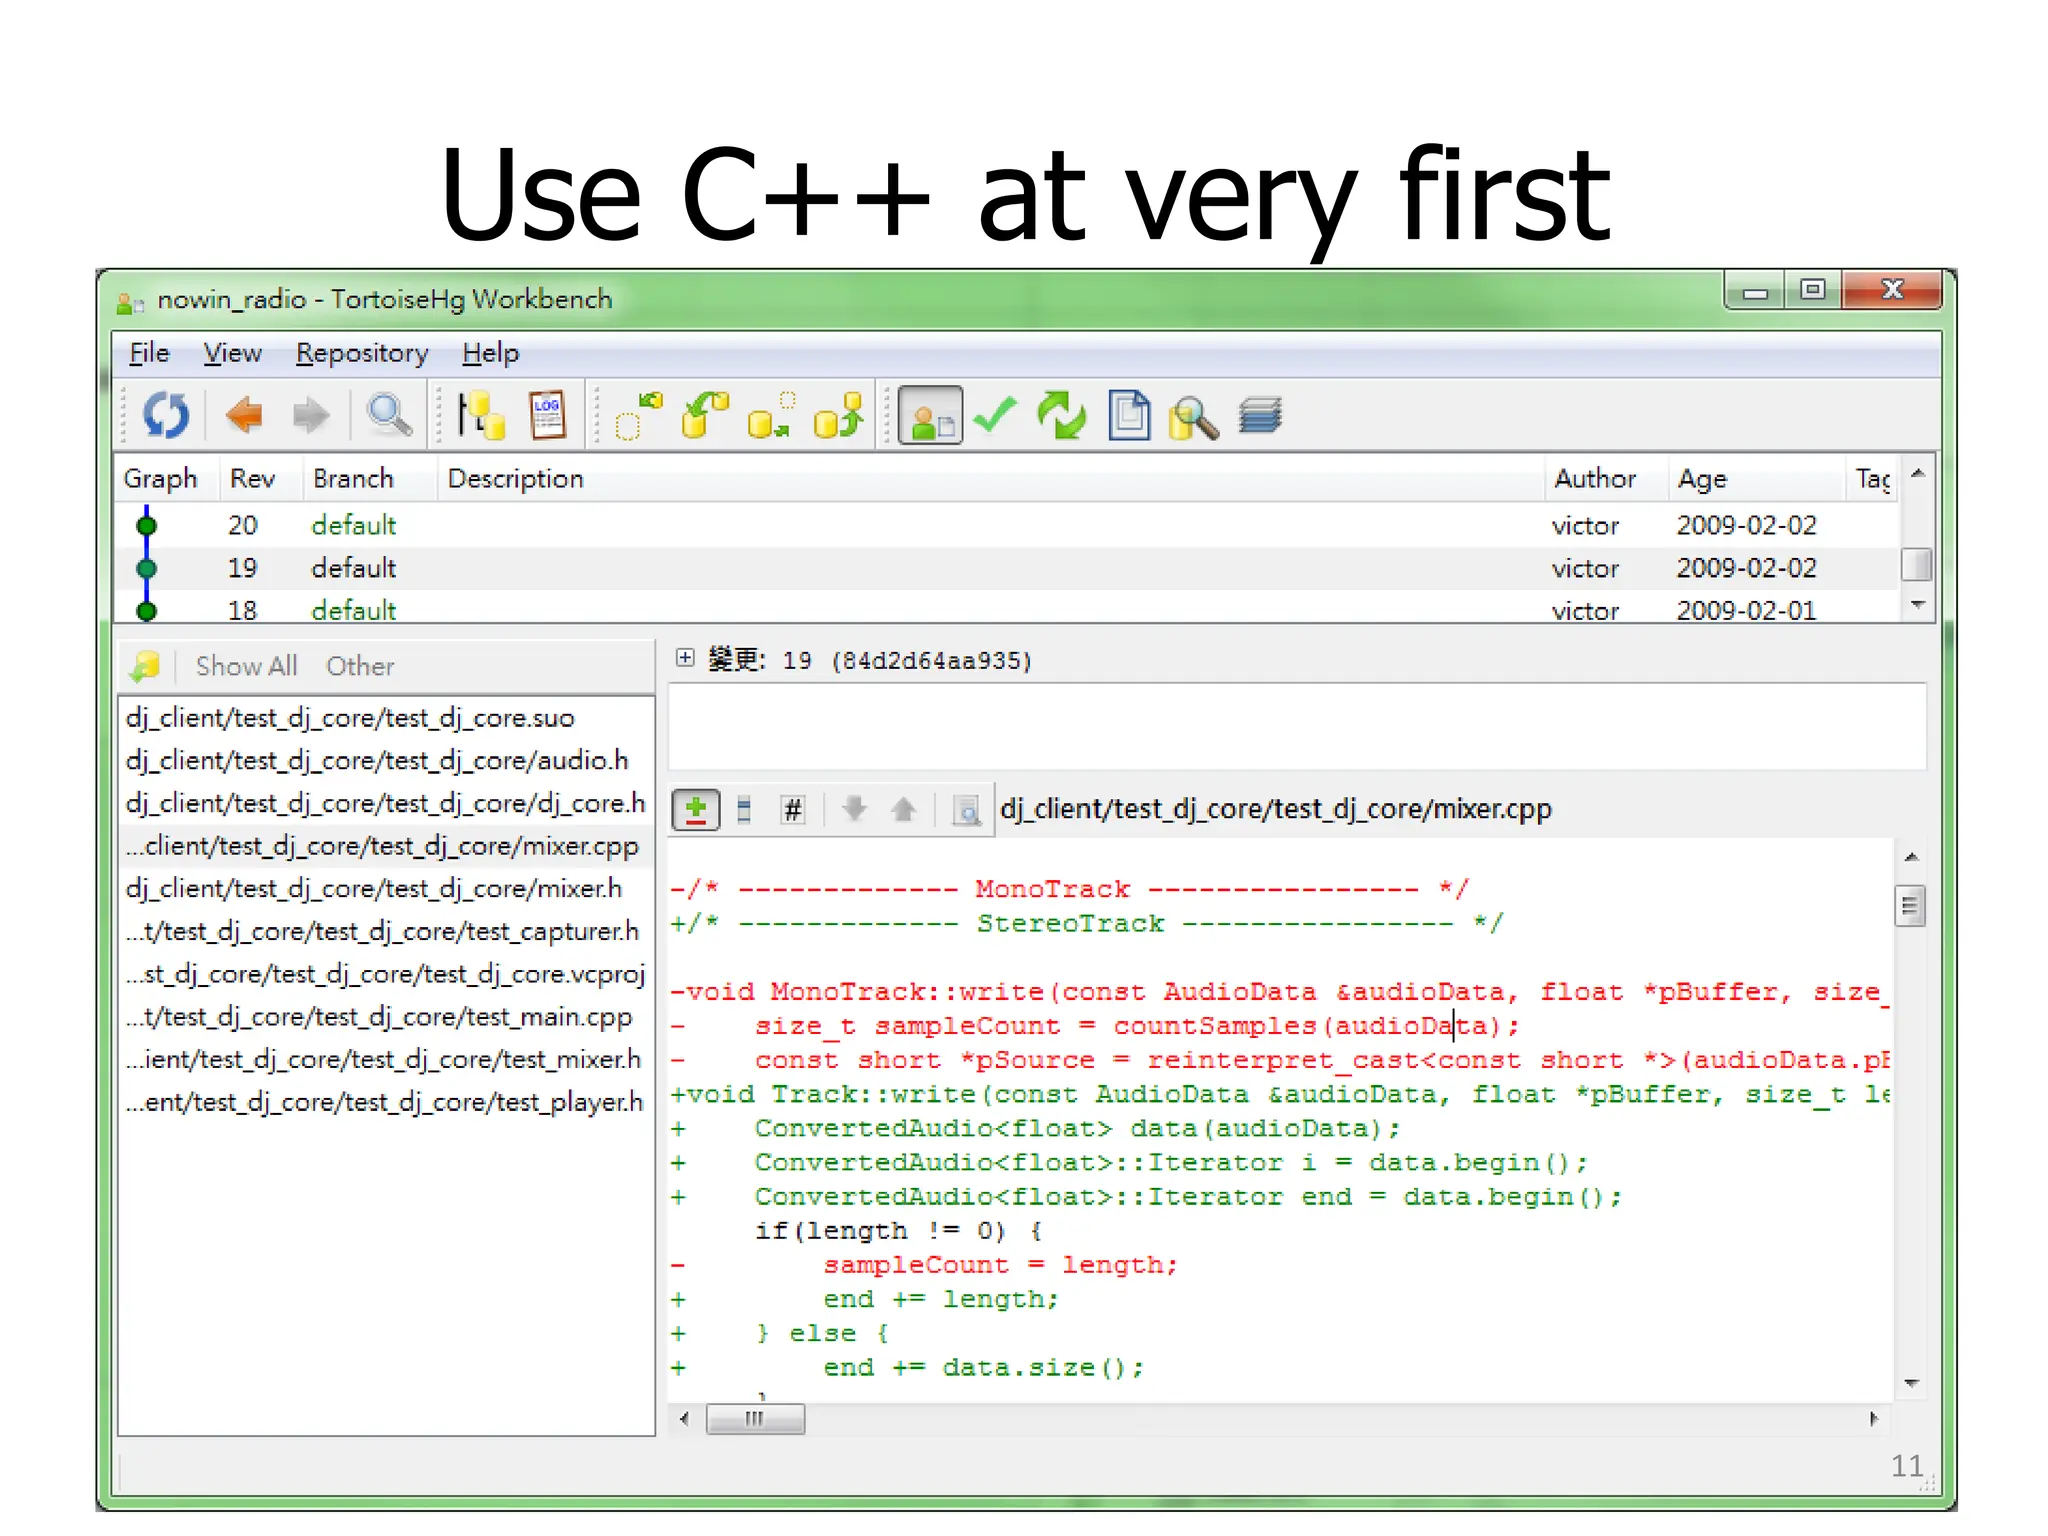Viewport: 2048px width, 1536px height.
Task: Click the diff scroll up arrow
Action: click(x=1911, y=858)
